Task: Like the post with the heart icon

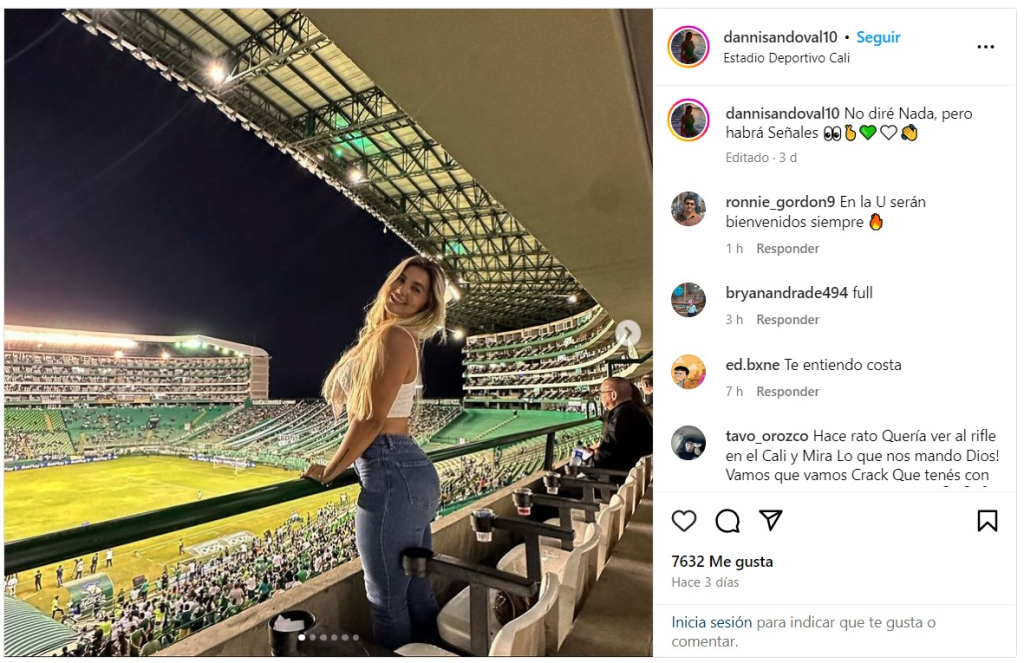Action: [x=684, y=520]
